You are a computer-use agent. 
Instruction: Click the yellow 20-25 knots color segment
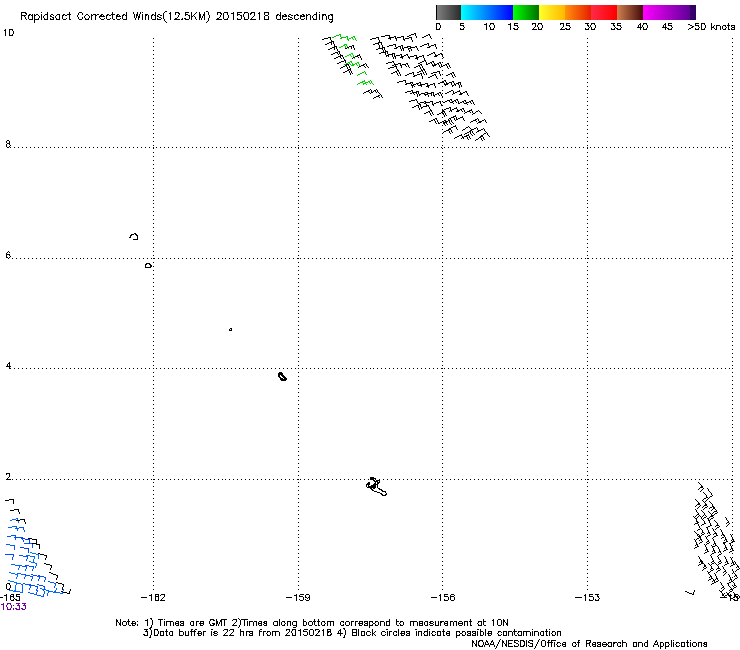tap(552, 12)
